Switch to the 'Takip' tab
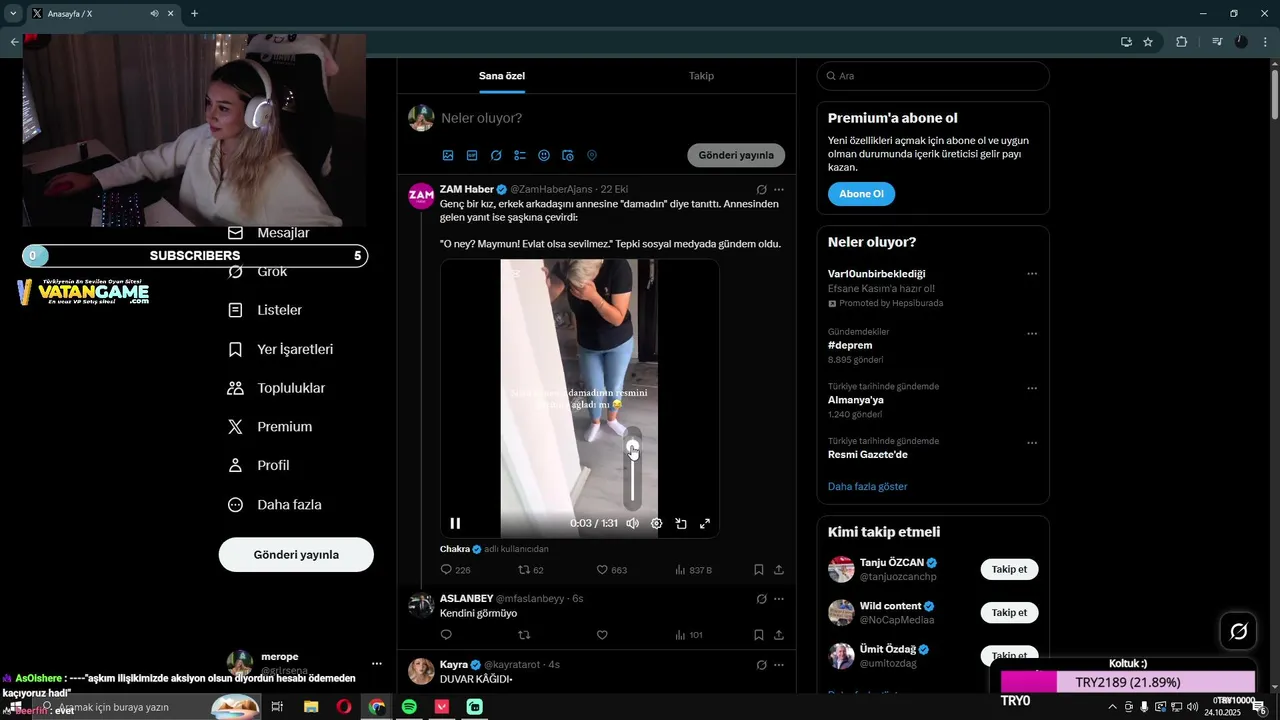The width and height of the screenshot is (1280, 720). [701, 76]
